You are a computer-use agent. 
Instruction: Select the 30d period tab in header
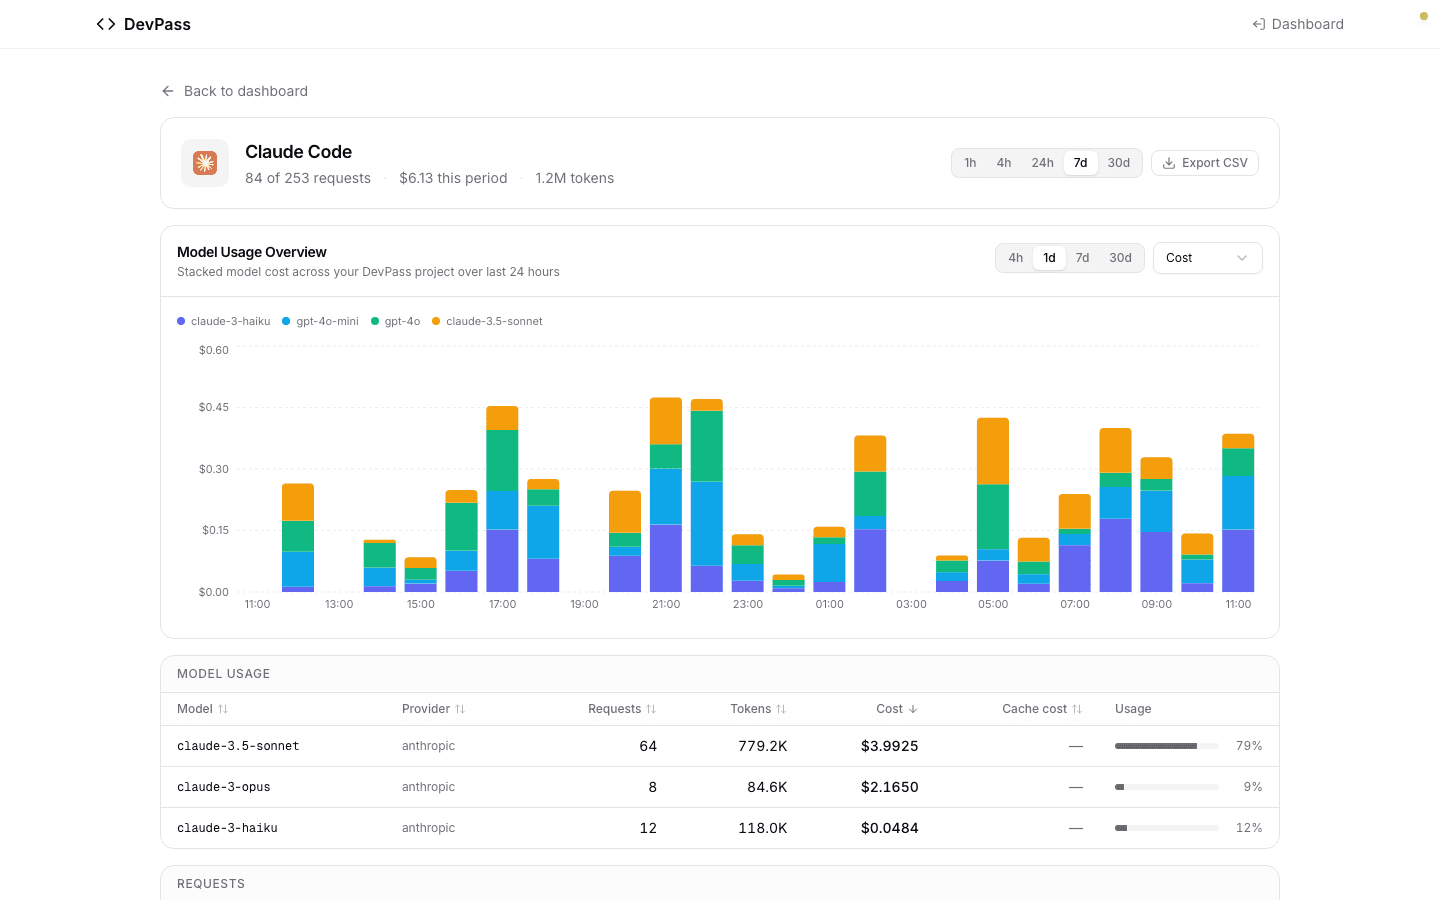click(x=1119, y=163)
